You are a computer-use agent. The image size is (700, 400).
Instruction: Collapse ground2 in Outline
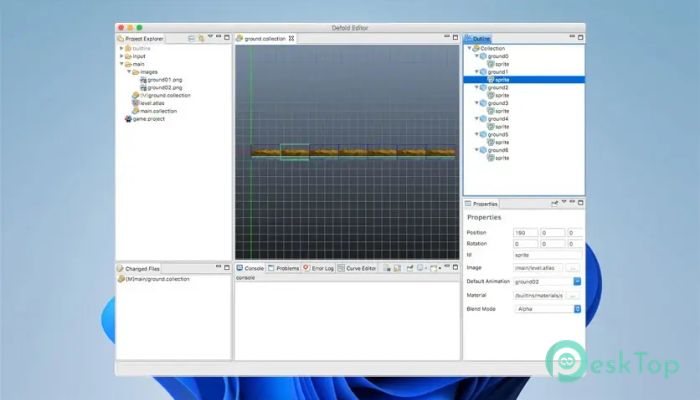(477, 88)
